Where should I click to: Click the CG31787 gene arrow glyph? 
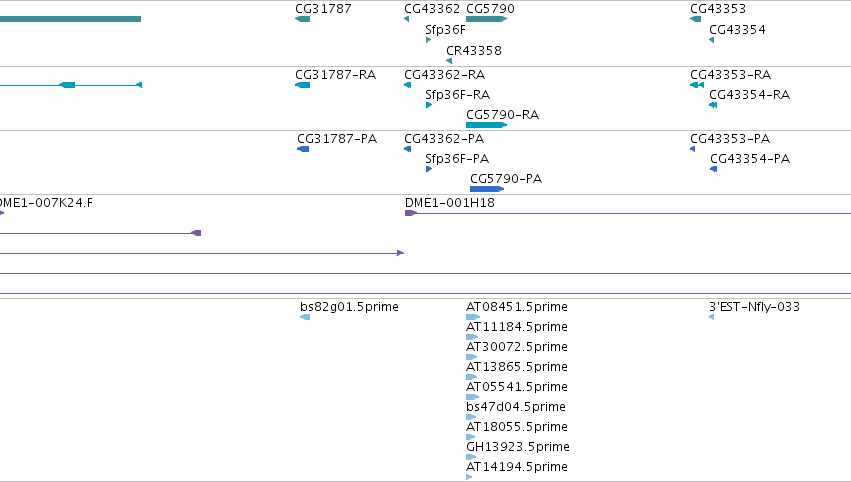click(x=302, y=19)
